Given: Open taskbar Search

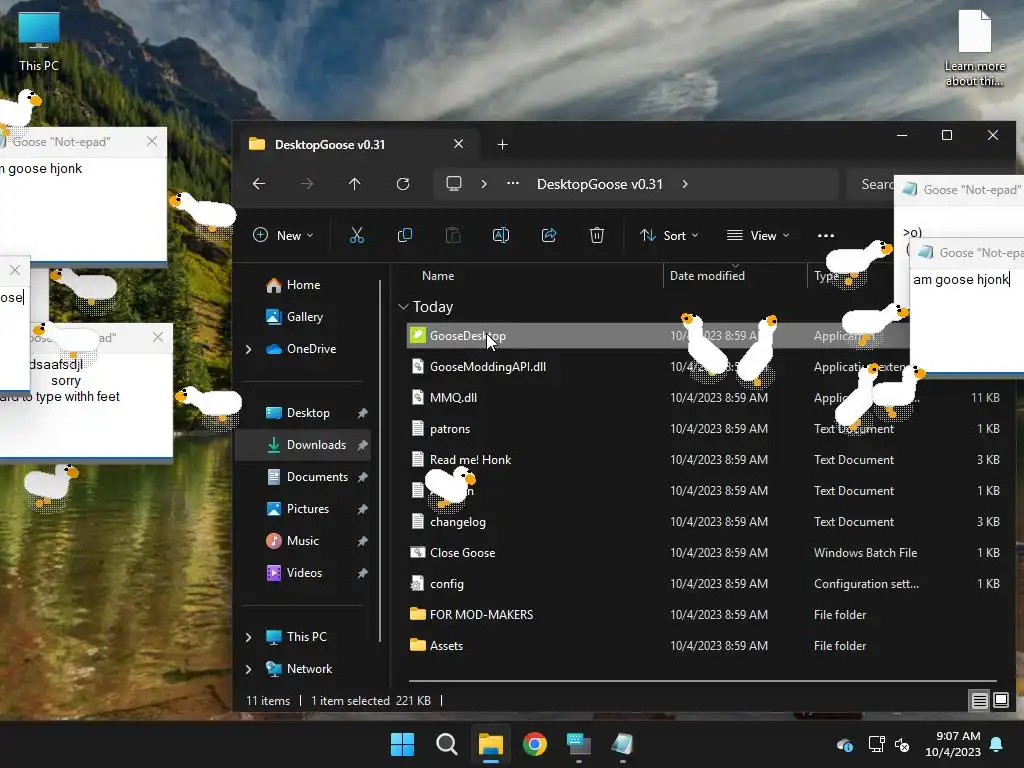Looking at the screenshot, I should point(447,744).
